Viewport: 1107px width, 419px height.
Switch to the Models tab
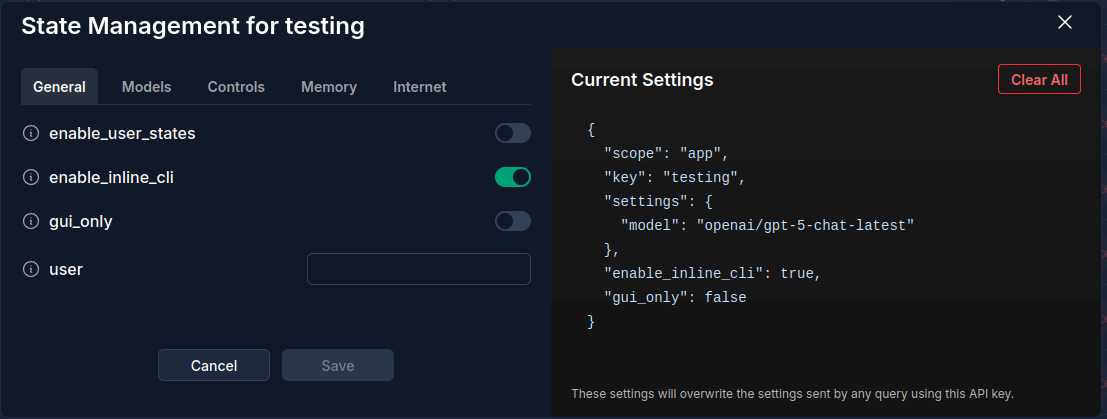146,87
